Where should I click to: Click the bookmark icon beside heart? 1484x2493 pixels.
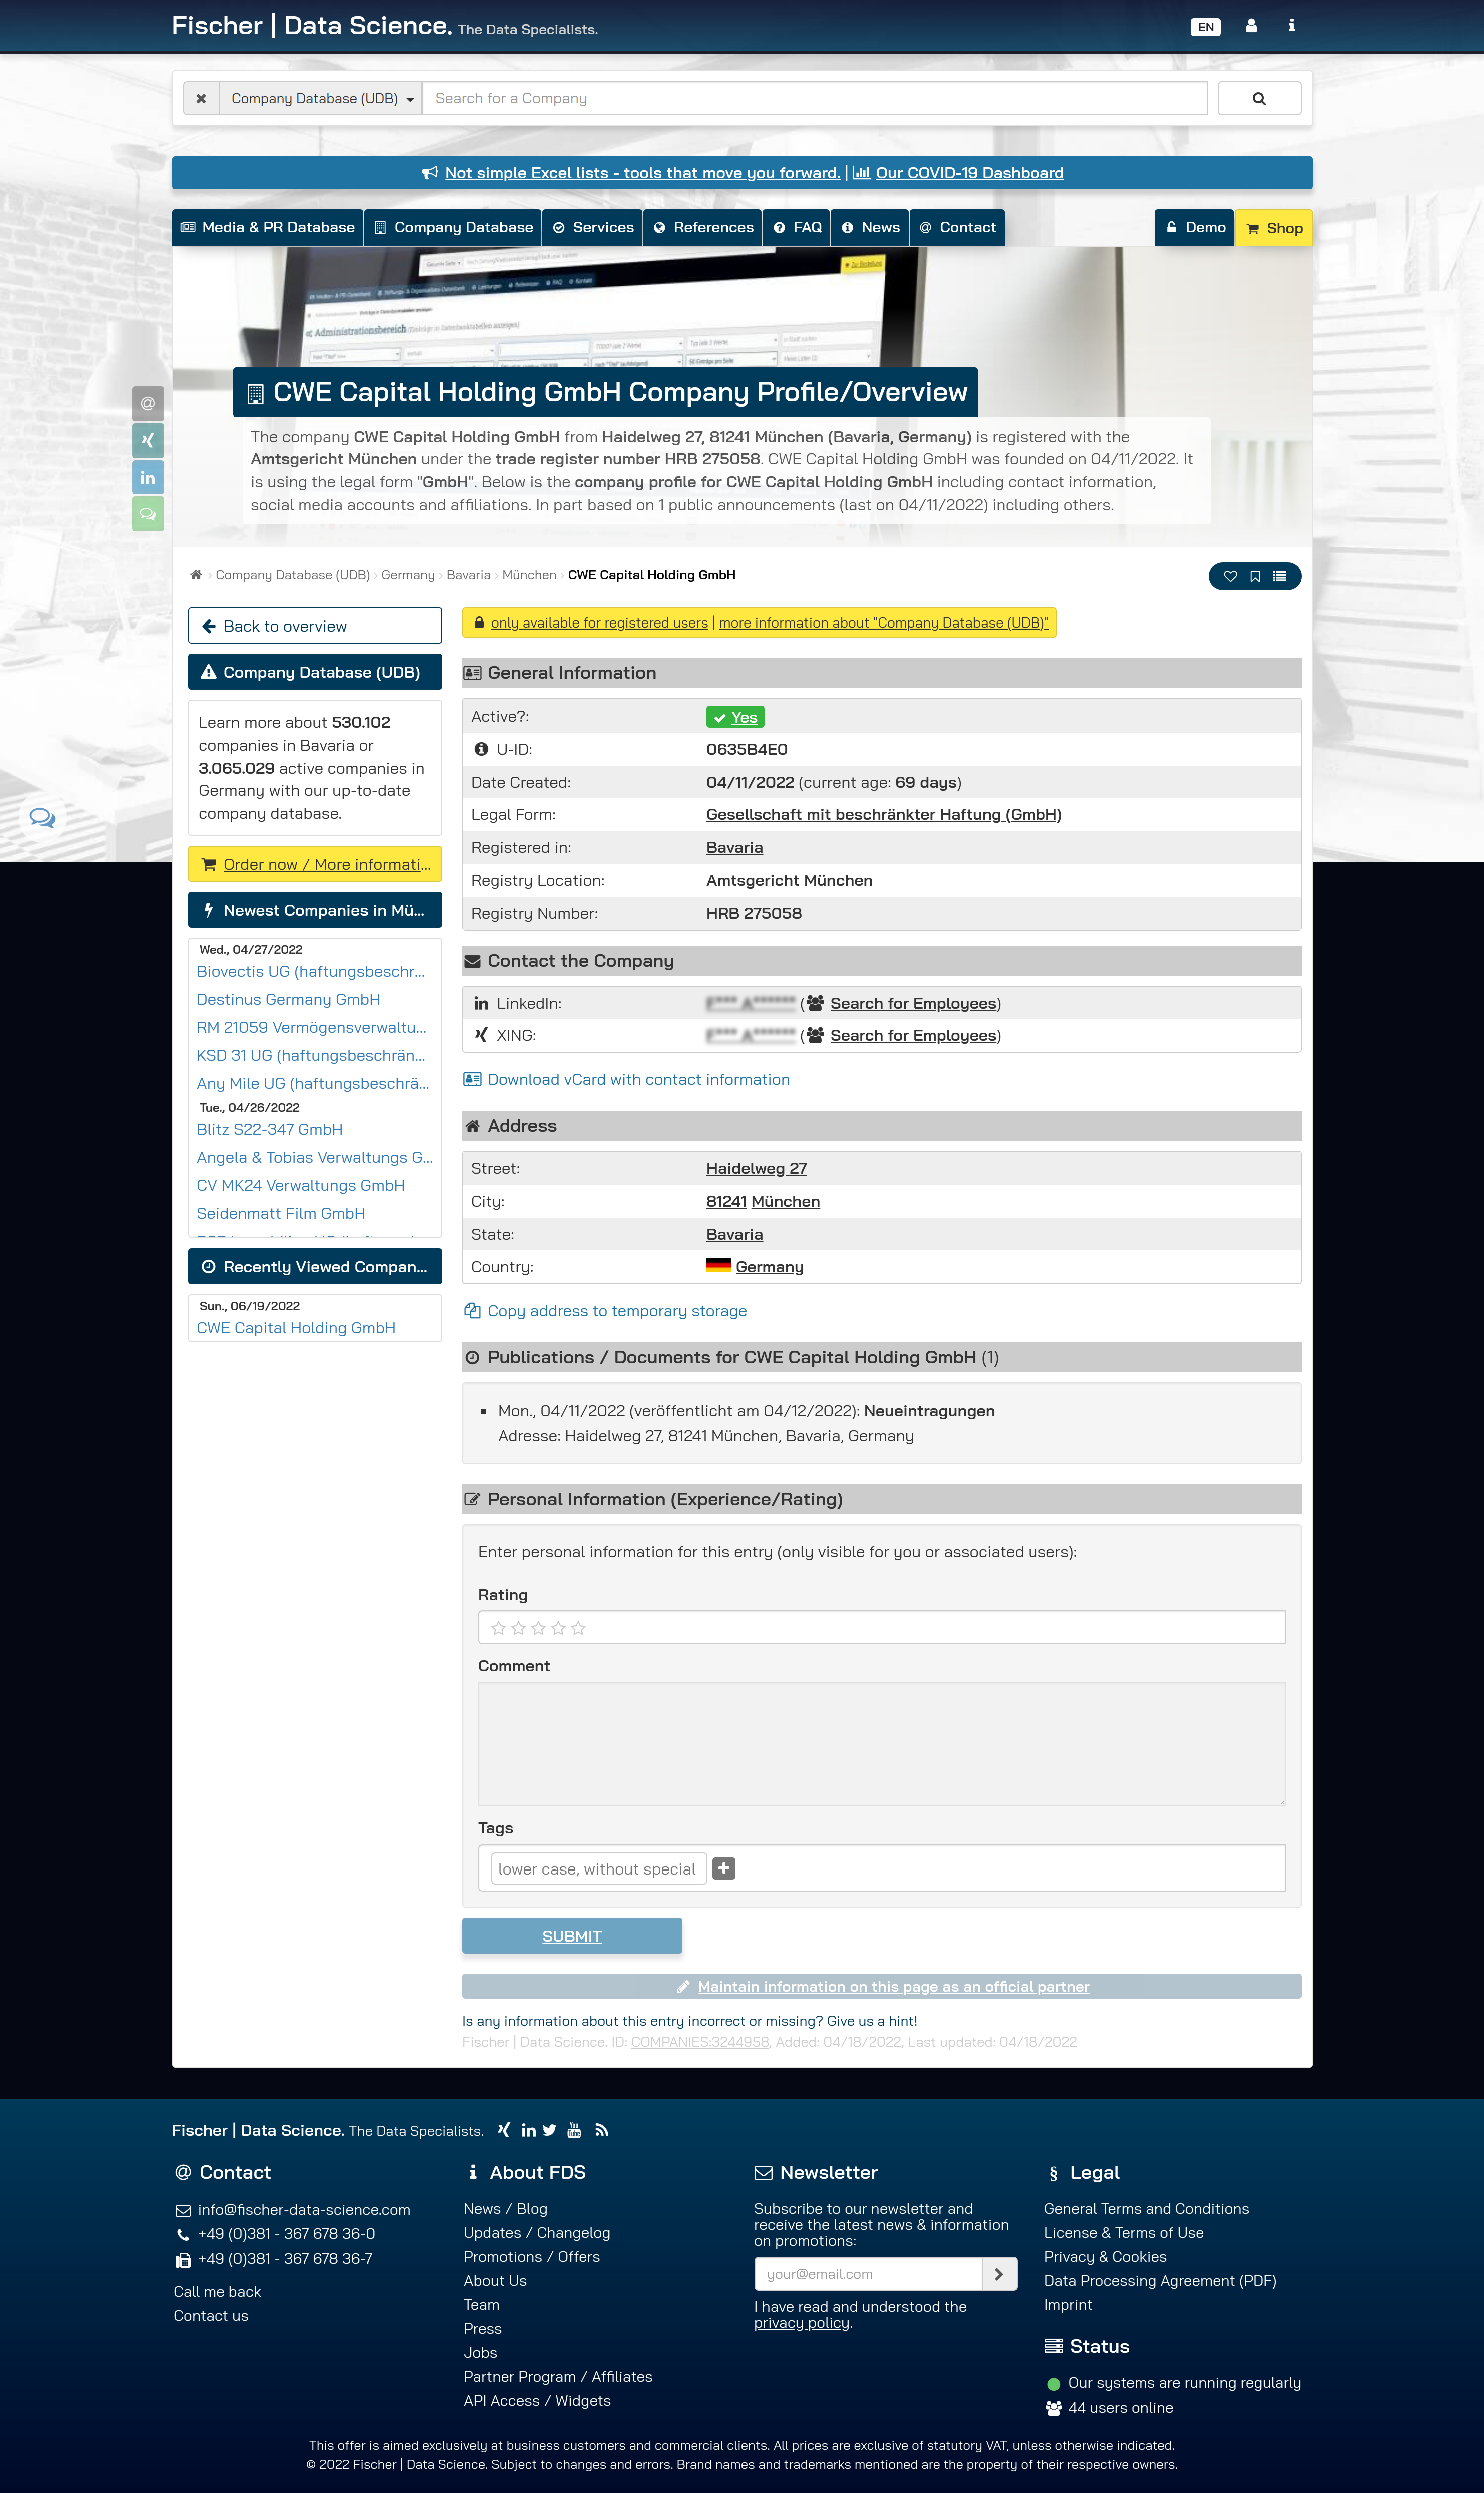coord(1255,577)
